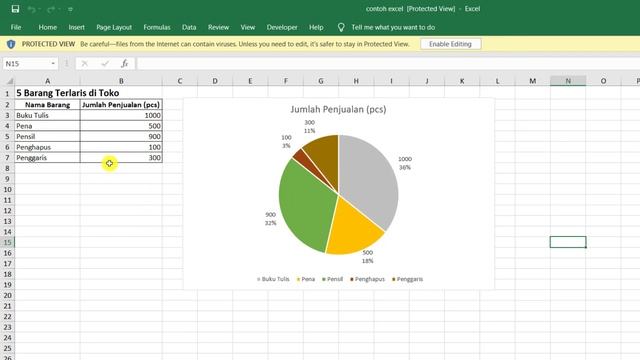Viewport: 640px width, 360px height.
Task: Switch to the Review tab
Action: click(218, 27)
